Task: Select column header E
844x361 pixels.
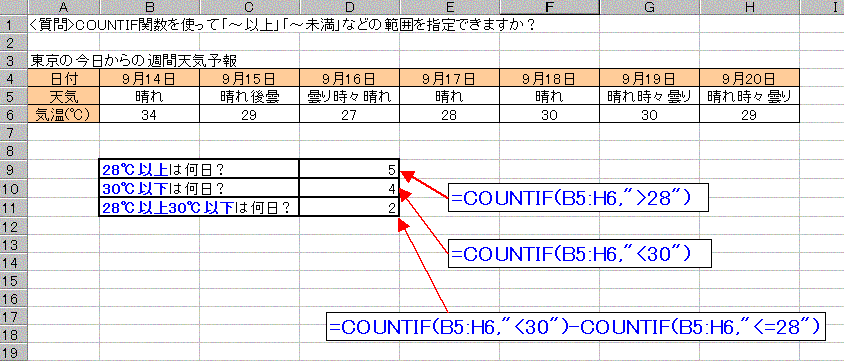Action: point(449,8)
